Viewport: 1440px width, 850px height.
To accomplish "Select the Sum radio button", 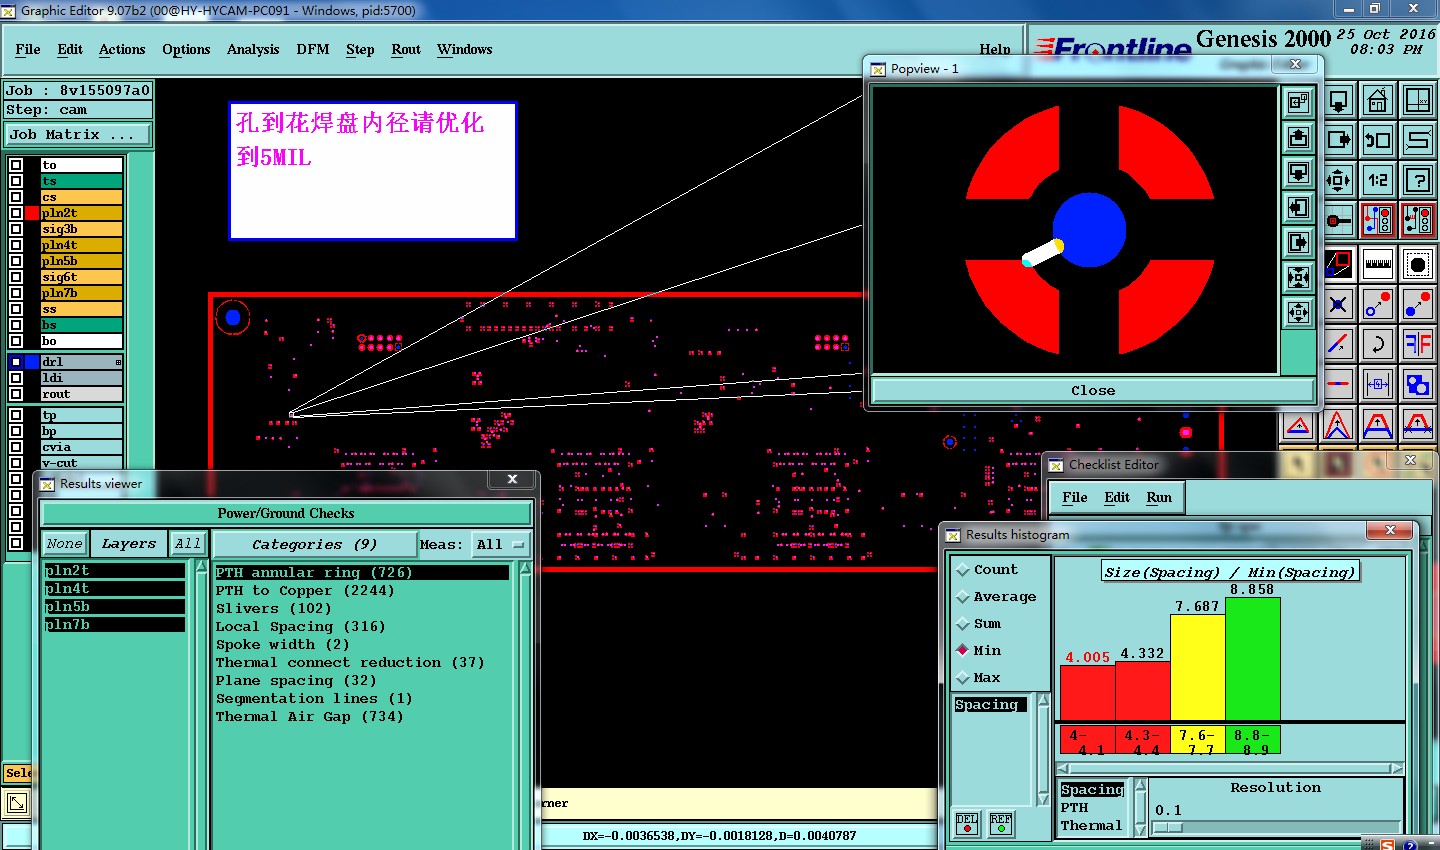I will [x=963, y=624].
